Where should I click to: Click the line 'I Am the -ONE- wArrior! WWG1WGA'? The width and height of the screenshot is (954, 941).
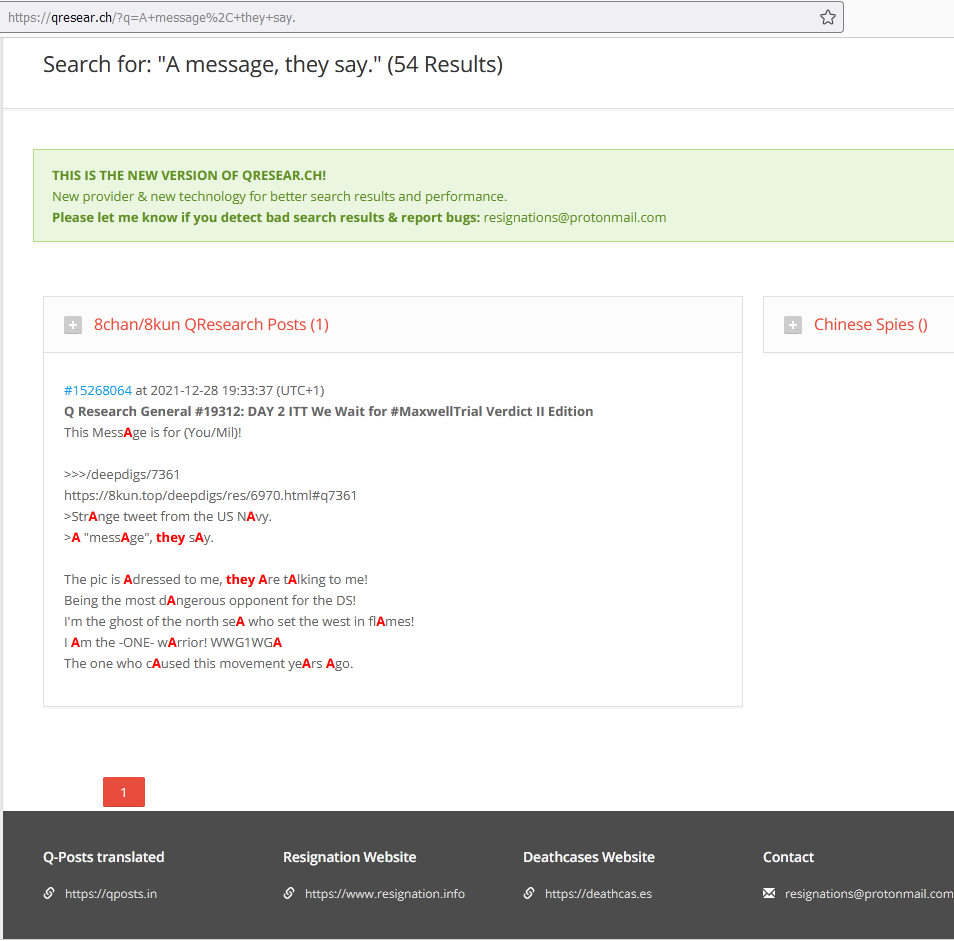click(173, 643)
